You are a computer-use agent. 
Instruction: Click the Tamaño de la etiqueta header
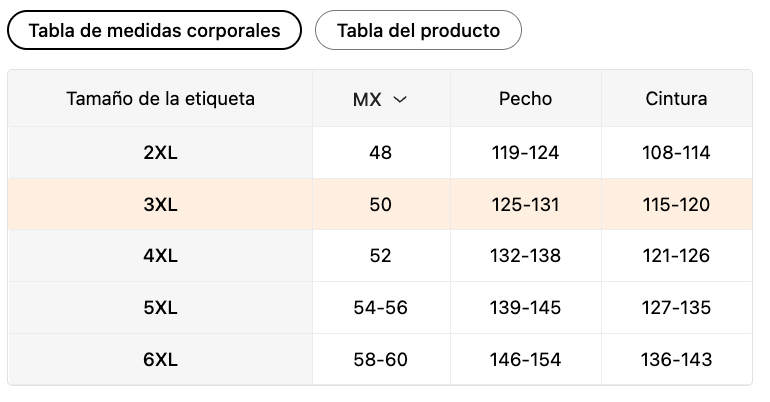pyautogui.click(x=161, y=99)
